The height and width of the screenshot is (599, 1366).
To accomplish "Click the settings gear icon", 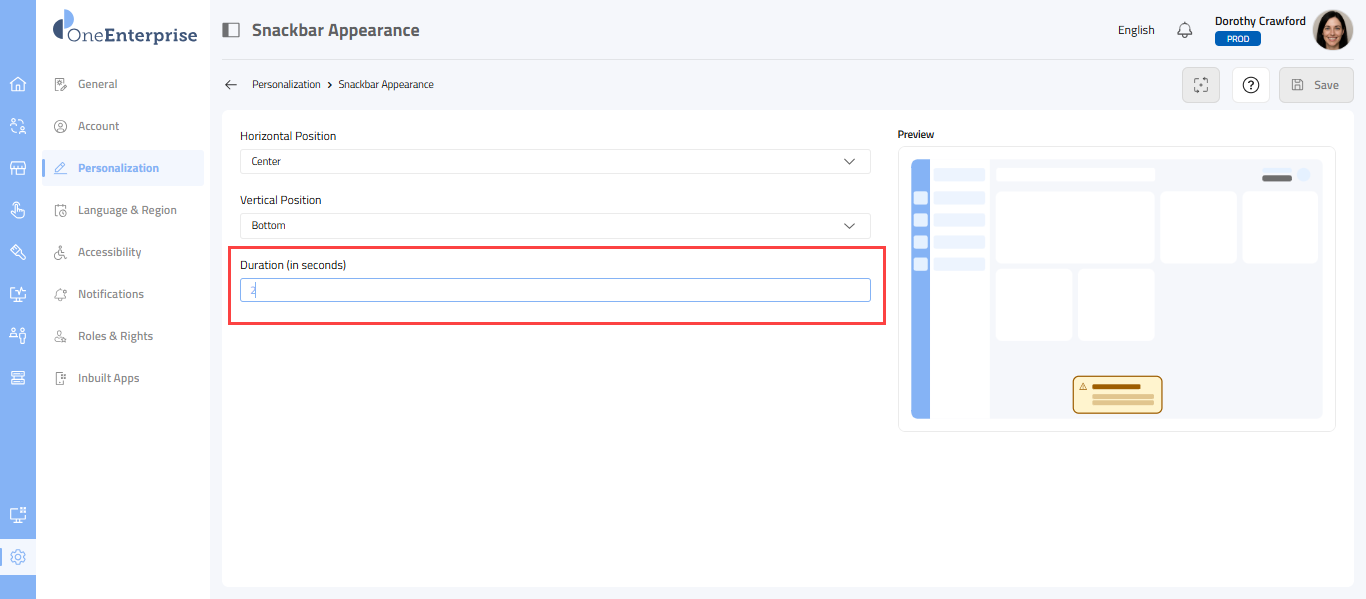I will click(x=18, y=557).
